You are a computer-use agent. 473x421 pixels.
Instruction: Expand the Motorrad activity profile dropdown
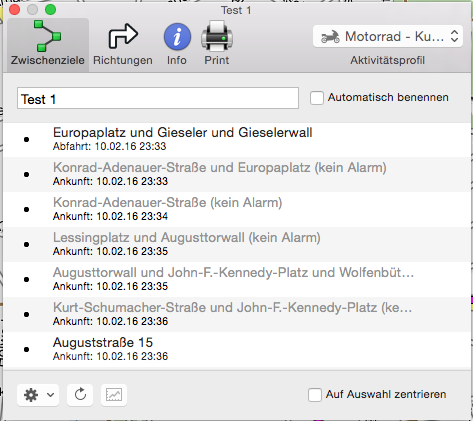[x=388, y=36]
